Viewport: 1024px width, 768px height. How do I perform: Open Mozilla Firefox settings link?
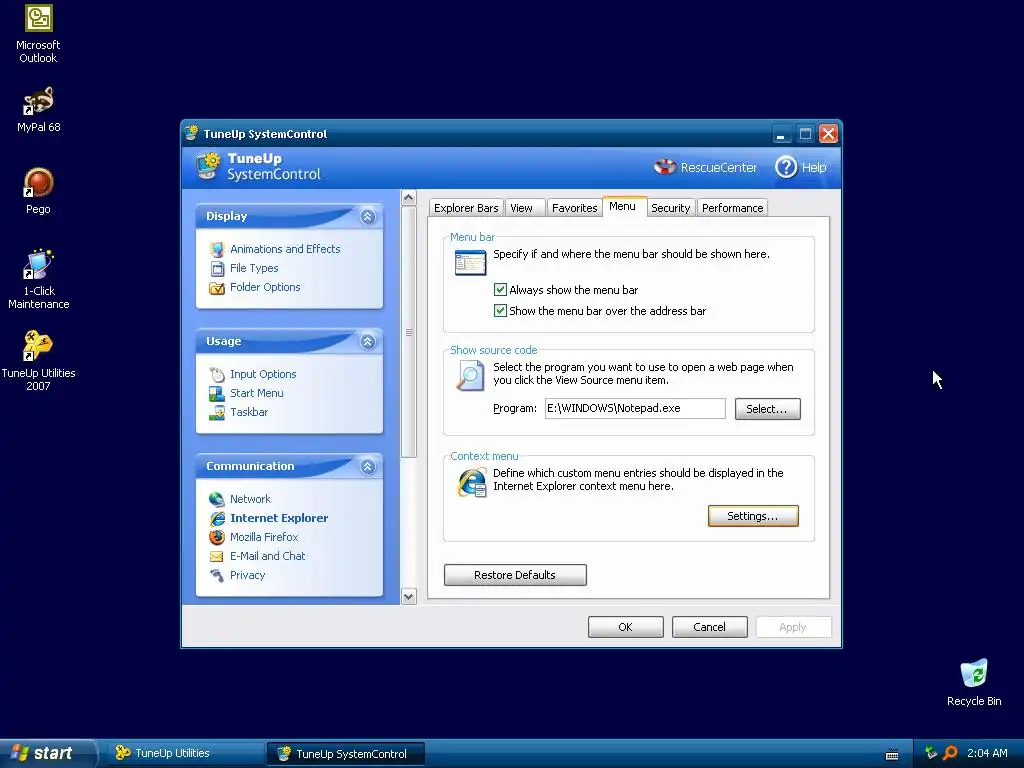[x=264, y=537]
